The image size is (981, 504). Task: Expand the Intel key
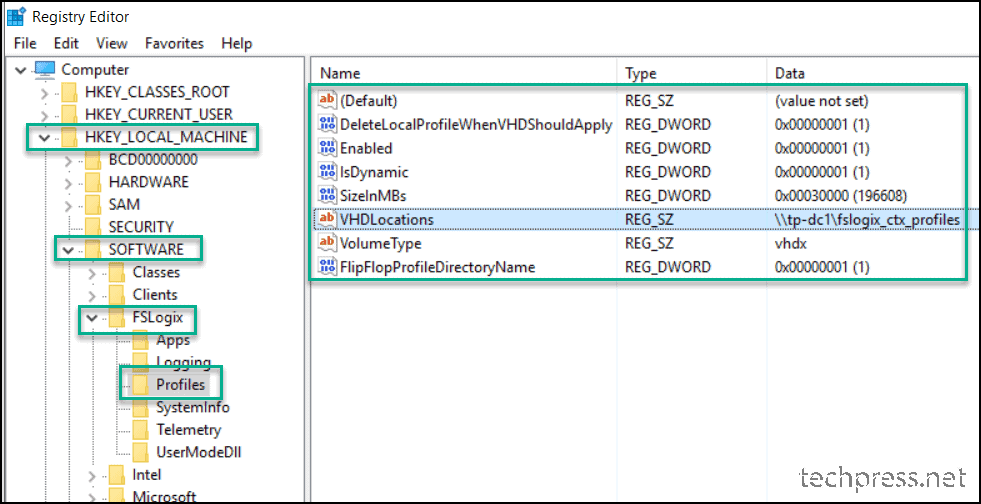(x=92, y=475)
